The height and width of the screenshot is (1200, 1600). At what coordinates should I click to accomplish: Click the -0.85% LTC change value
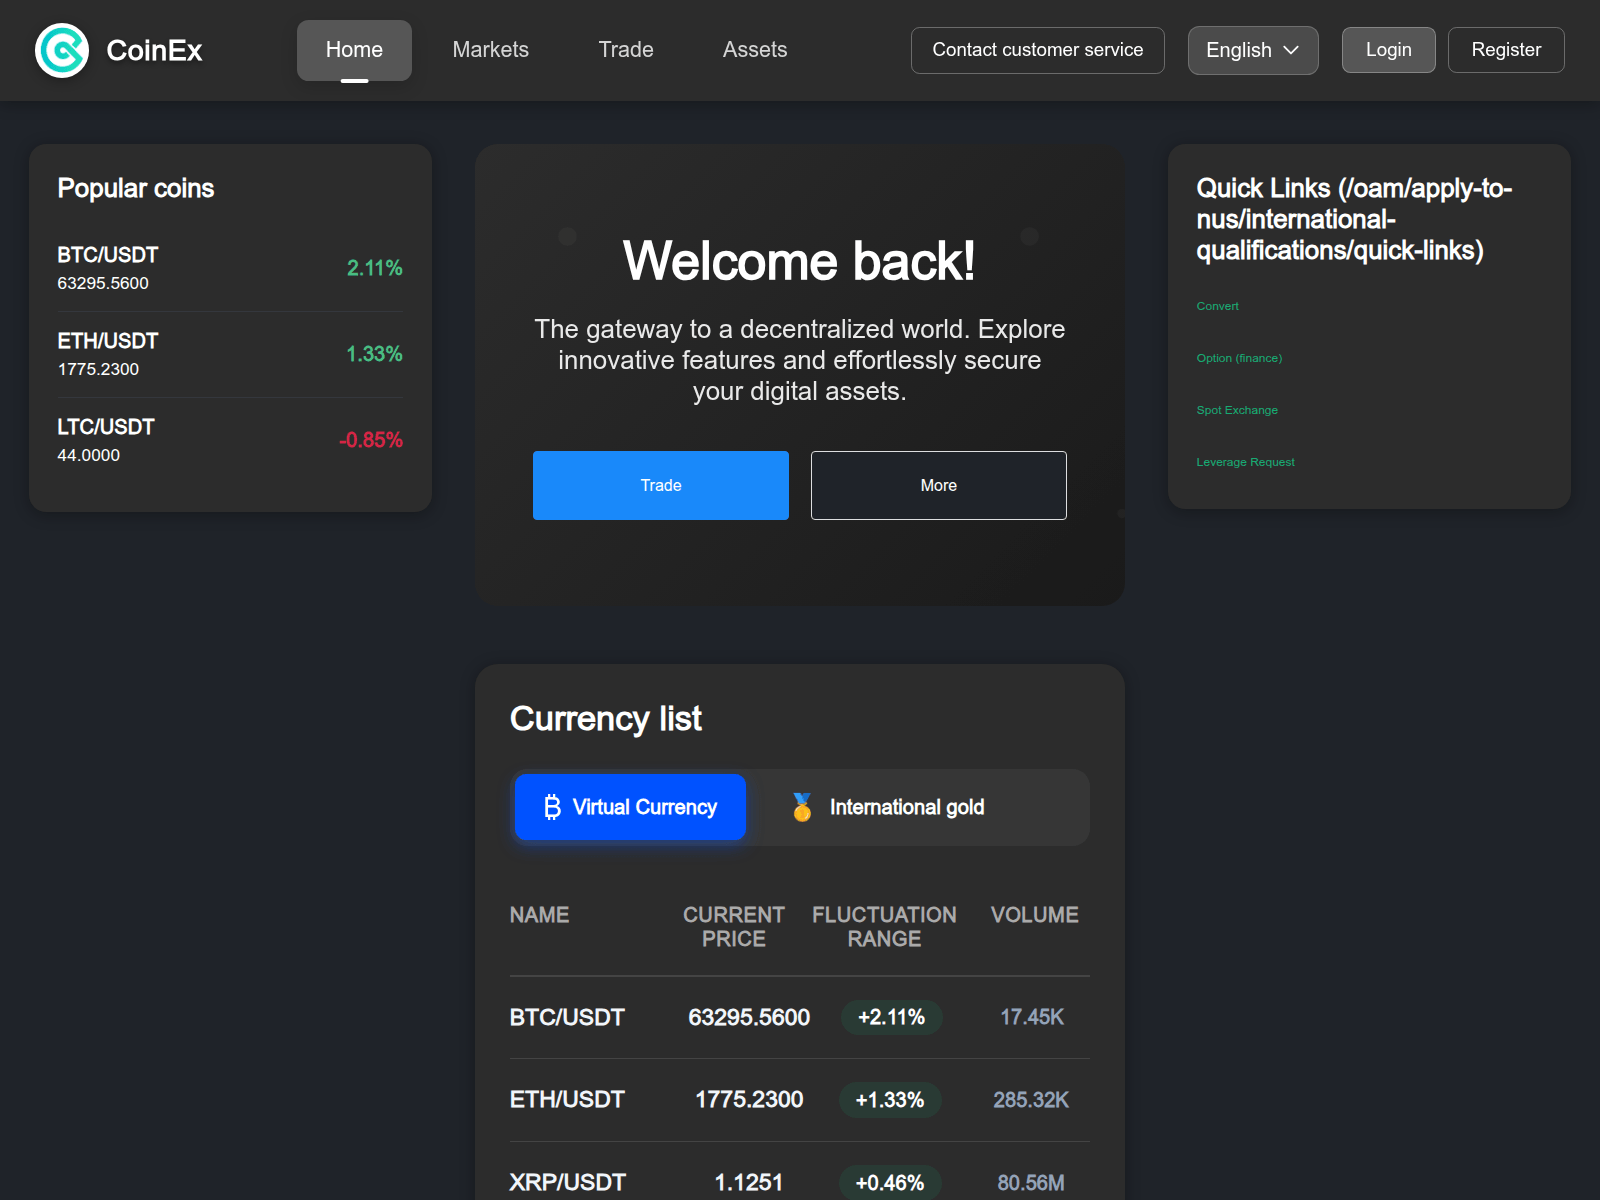pos(371,440)
